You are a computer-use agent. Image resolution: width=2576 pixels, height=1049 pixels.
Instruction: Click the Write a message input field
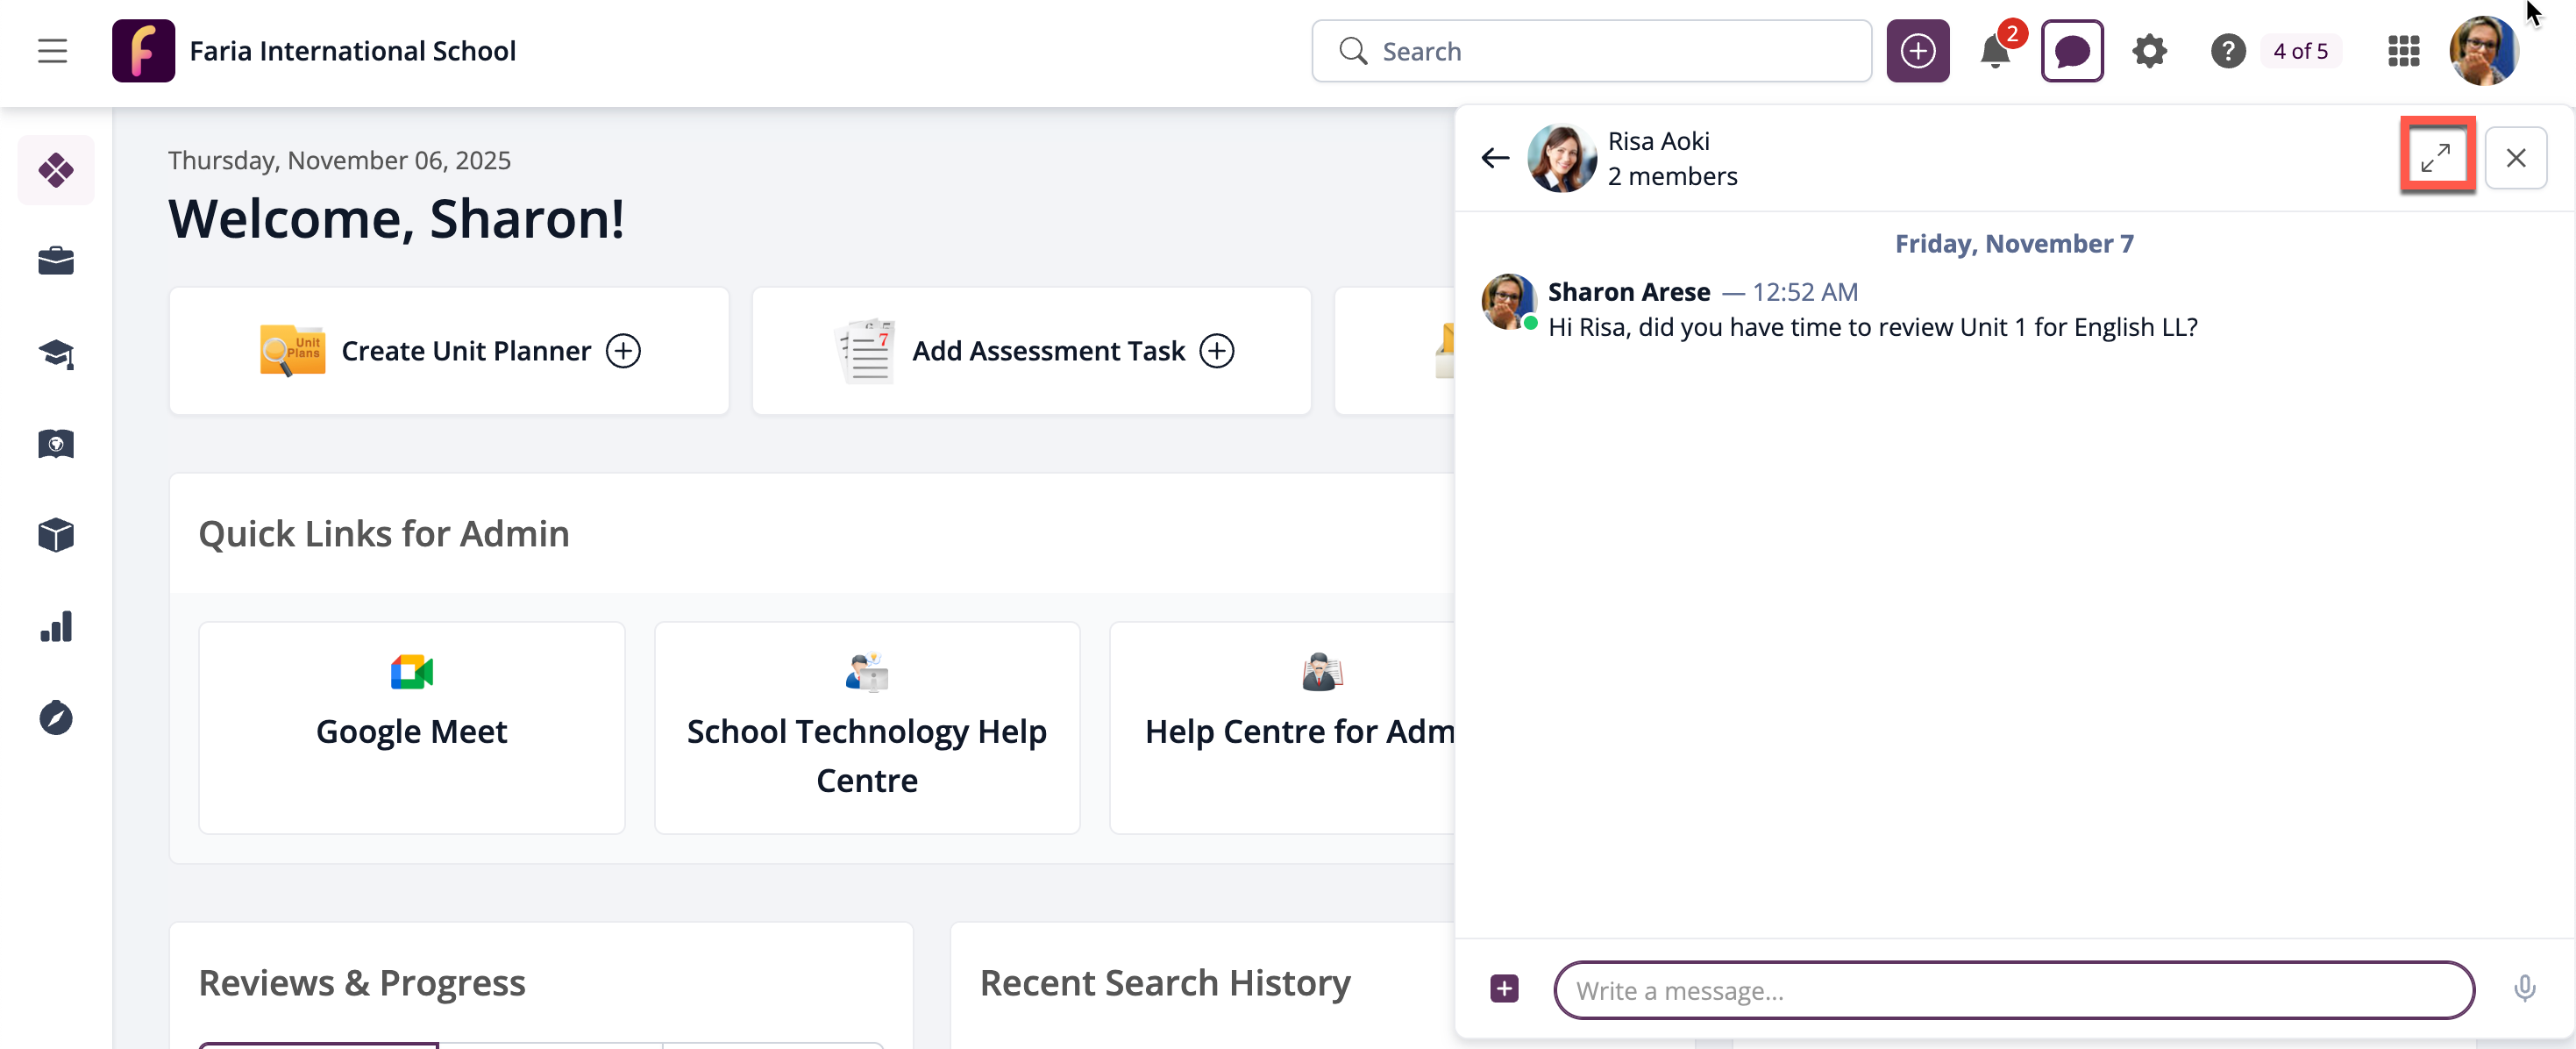2012,990
